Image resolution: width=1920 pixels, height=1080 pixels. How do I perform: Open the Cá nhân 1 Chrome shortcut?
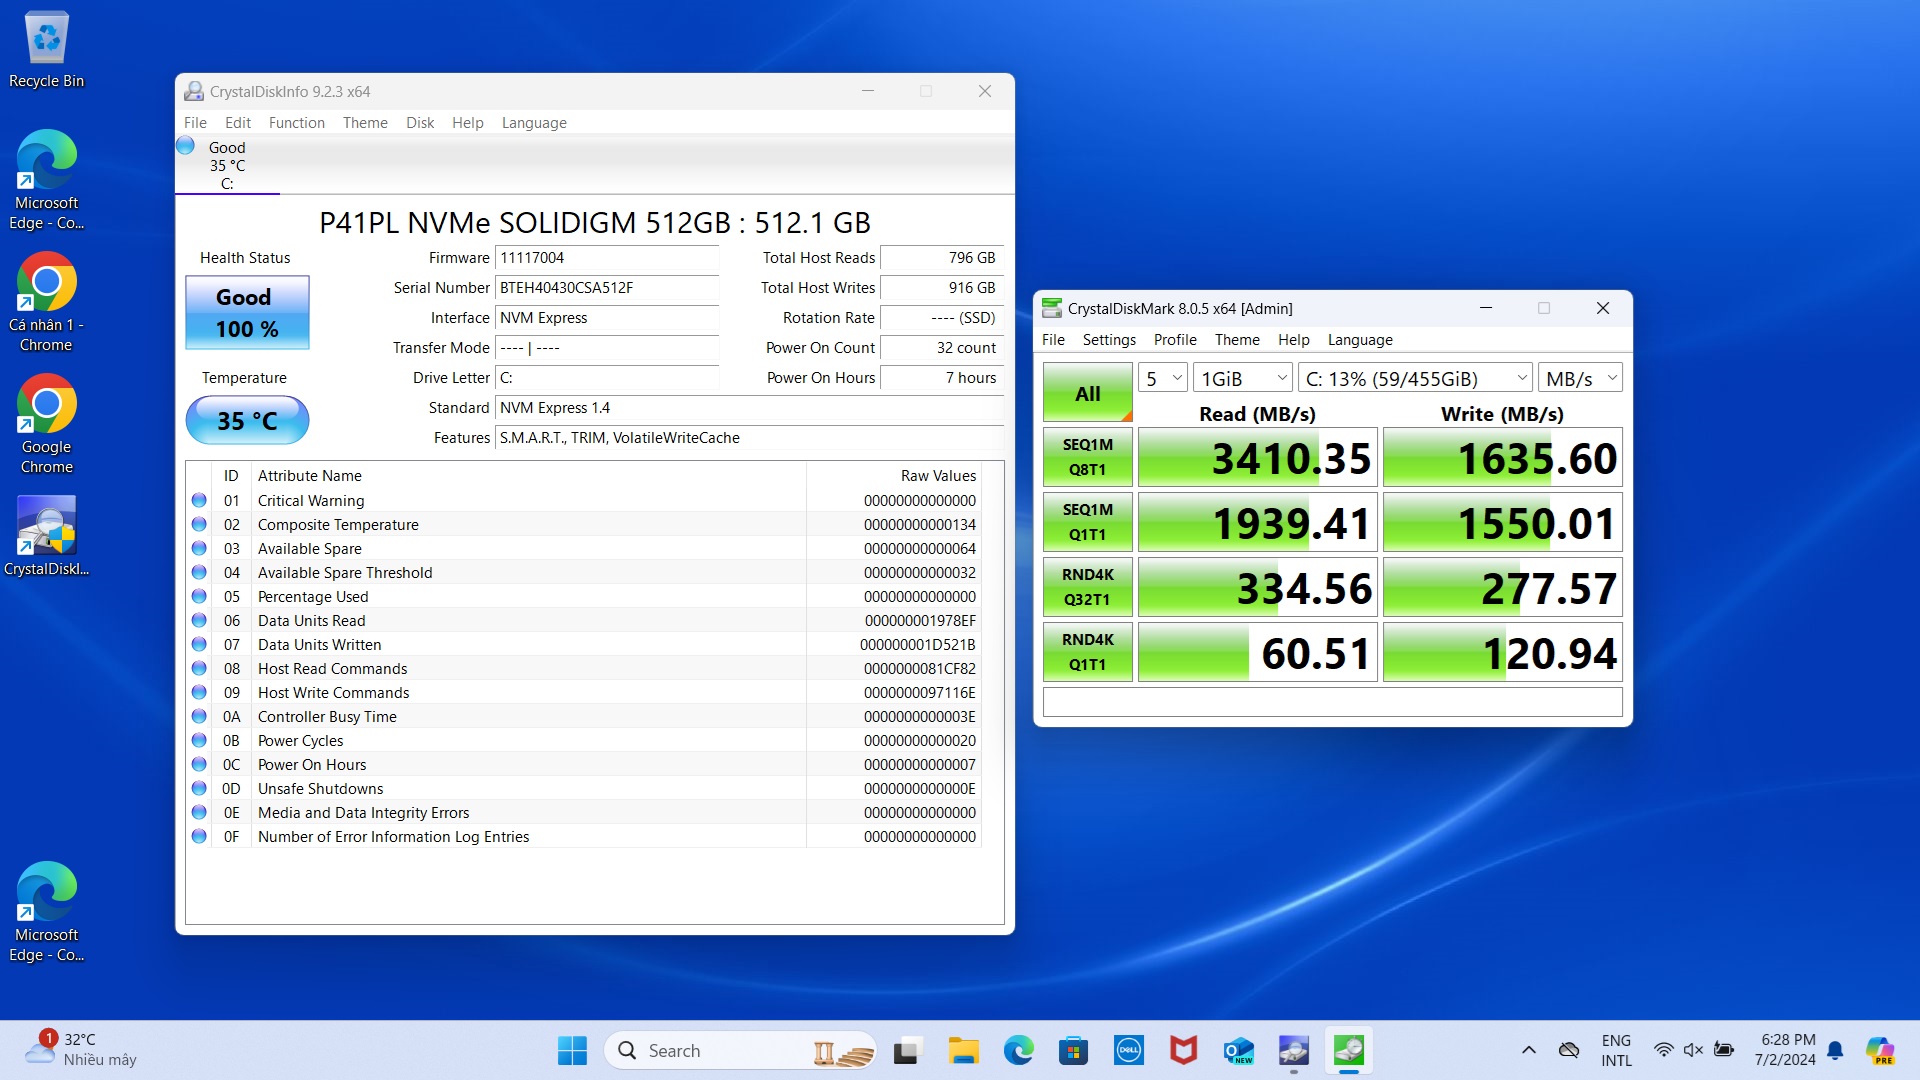(x=46, y=302)
